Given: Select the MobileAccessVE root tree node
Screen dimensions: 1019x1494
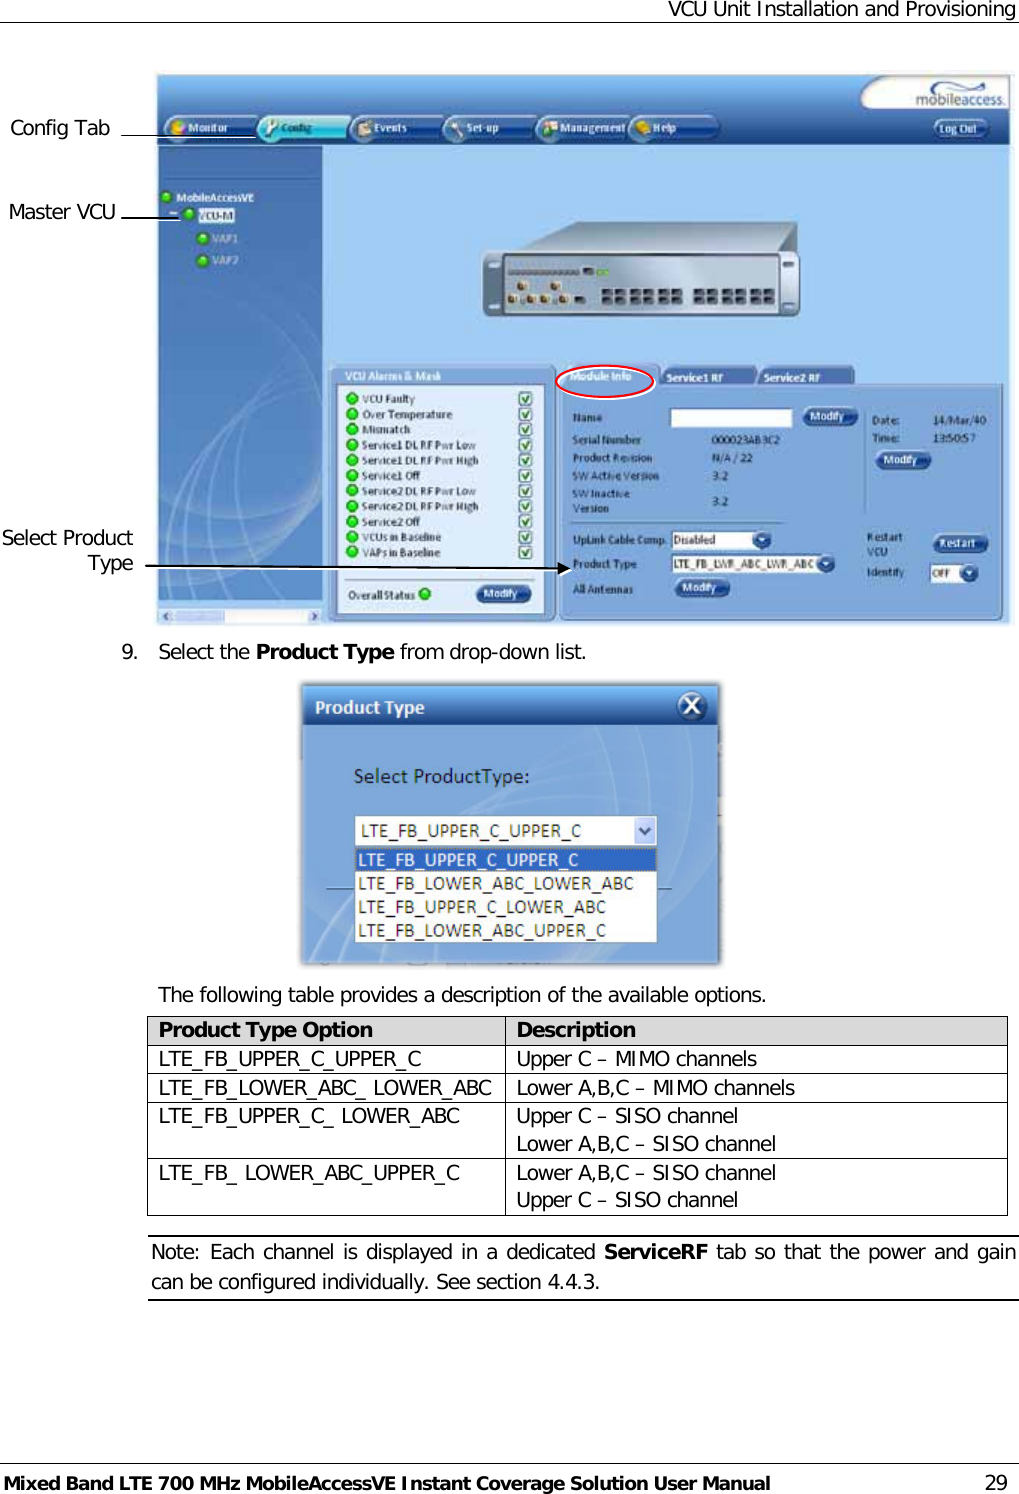Looking at the screenshot, I should [215, 198].
